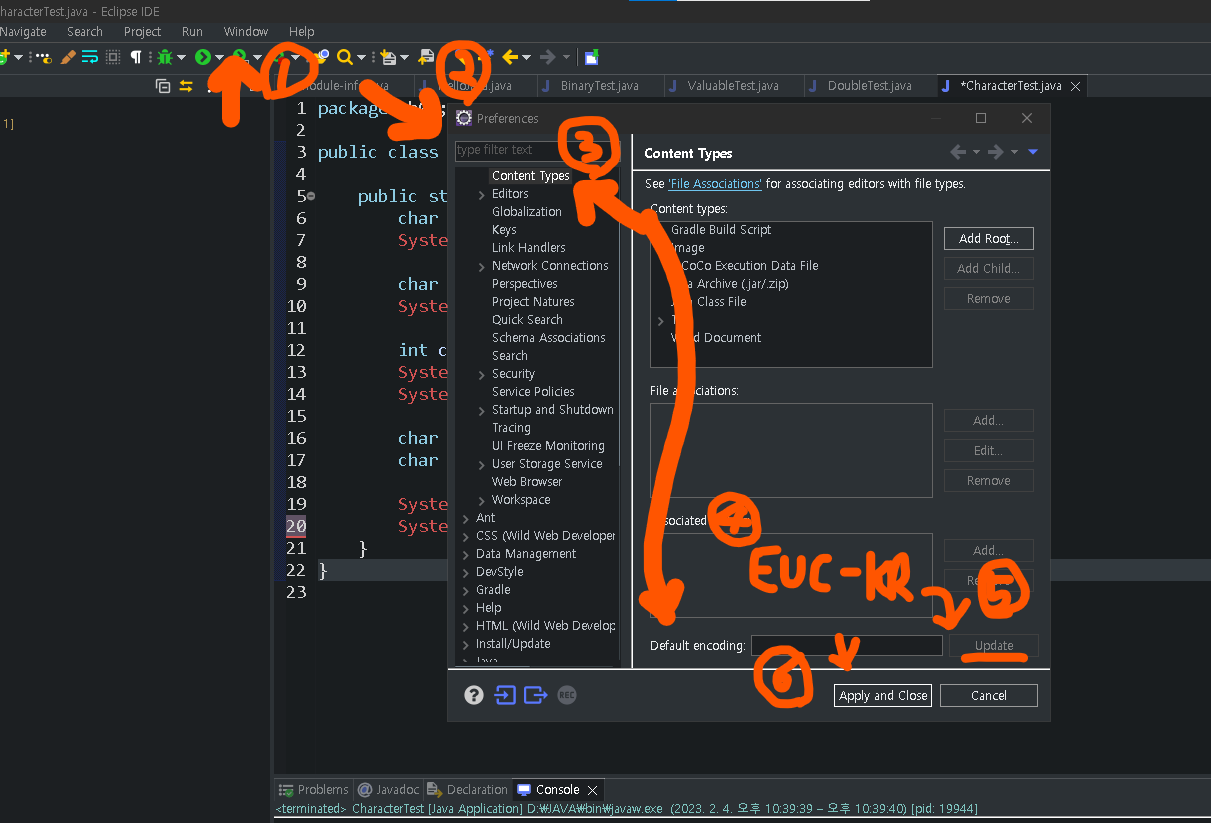Click the green Run button in toolbar

pos(203,57)
